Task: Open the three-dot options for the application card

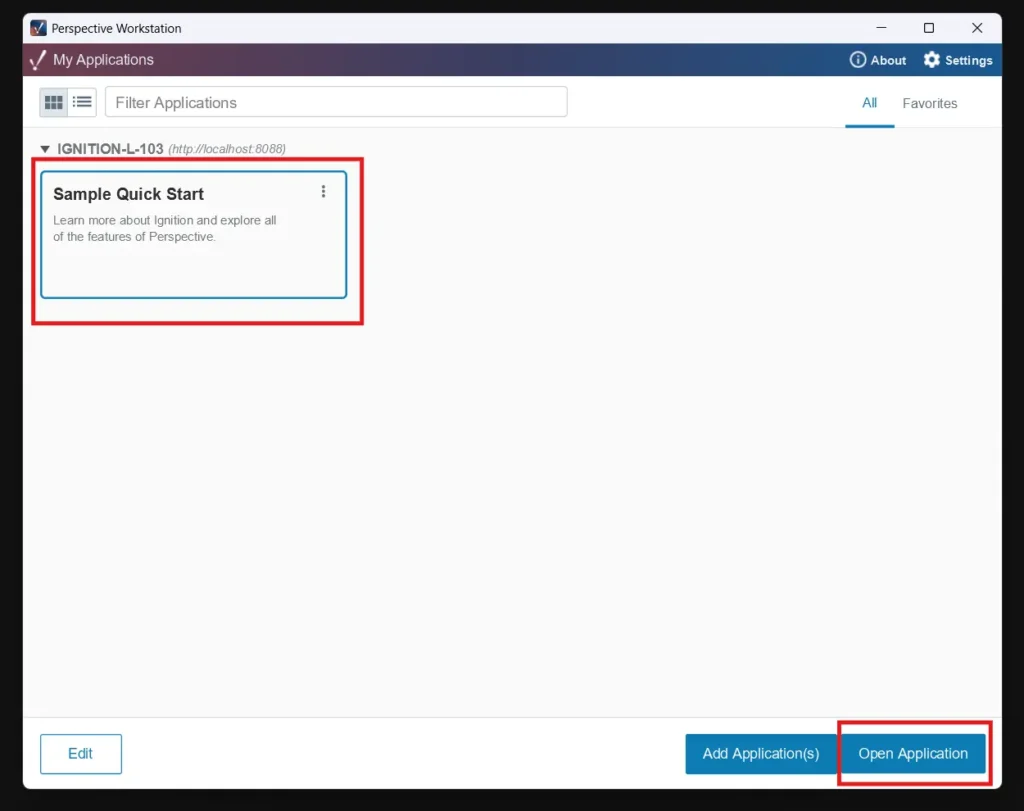Action: pyautogui.click(x=323, y=191)
